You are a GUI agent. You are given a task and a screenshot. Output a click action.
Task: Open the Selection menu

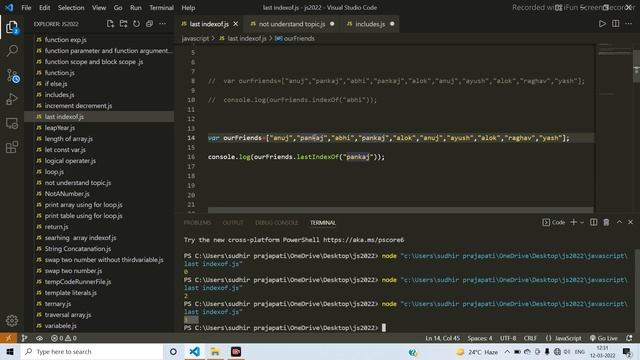coord(71,8)
